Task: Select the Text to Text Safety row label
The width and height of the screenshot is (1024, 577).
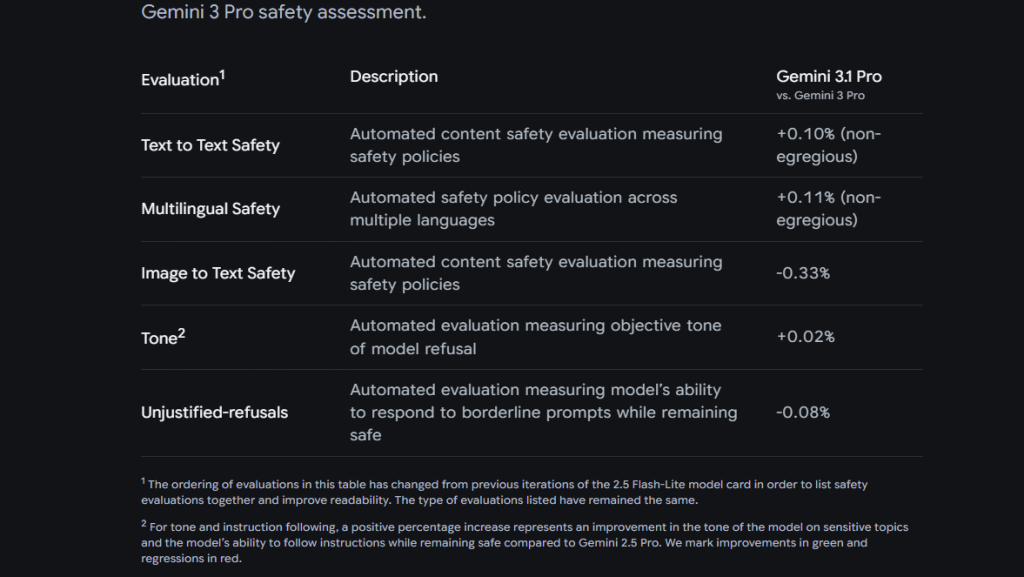Action: 210,145
